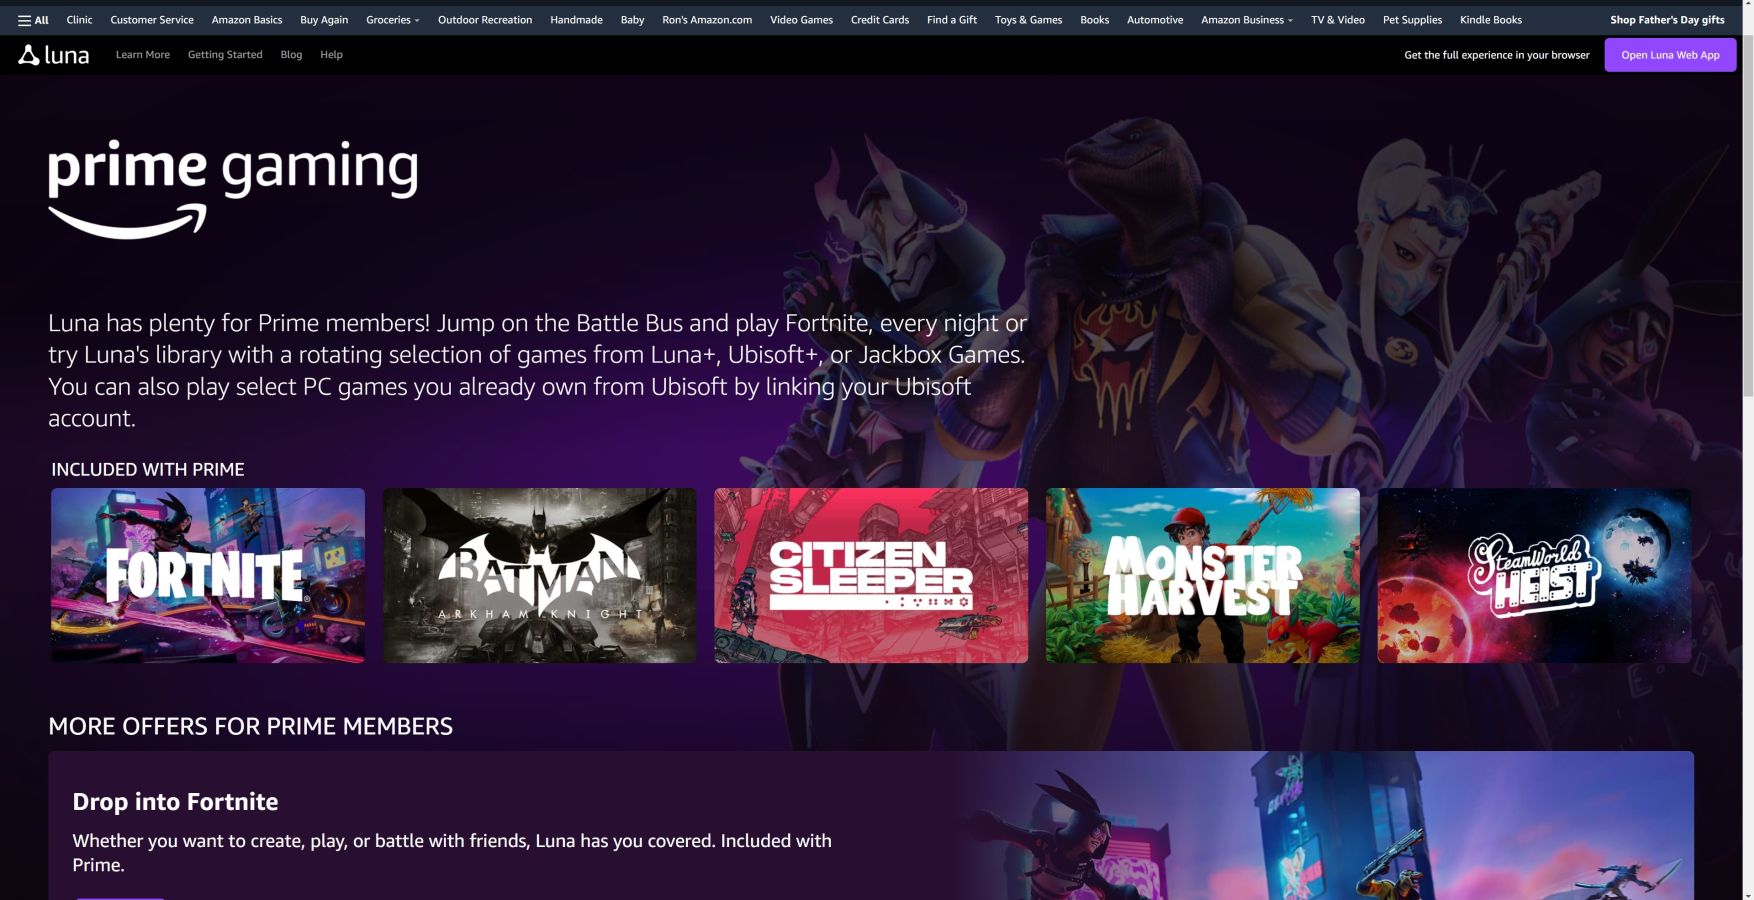Click the Prime Gaming logo
The image size is (1754, 900).
click(233, 188)
